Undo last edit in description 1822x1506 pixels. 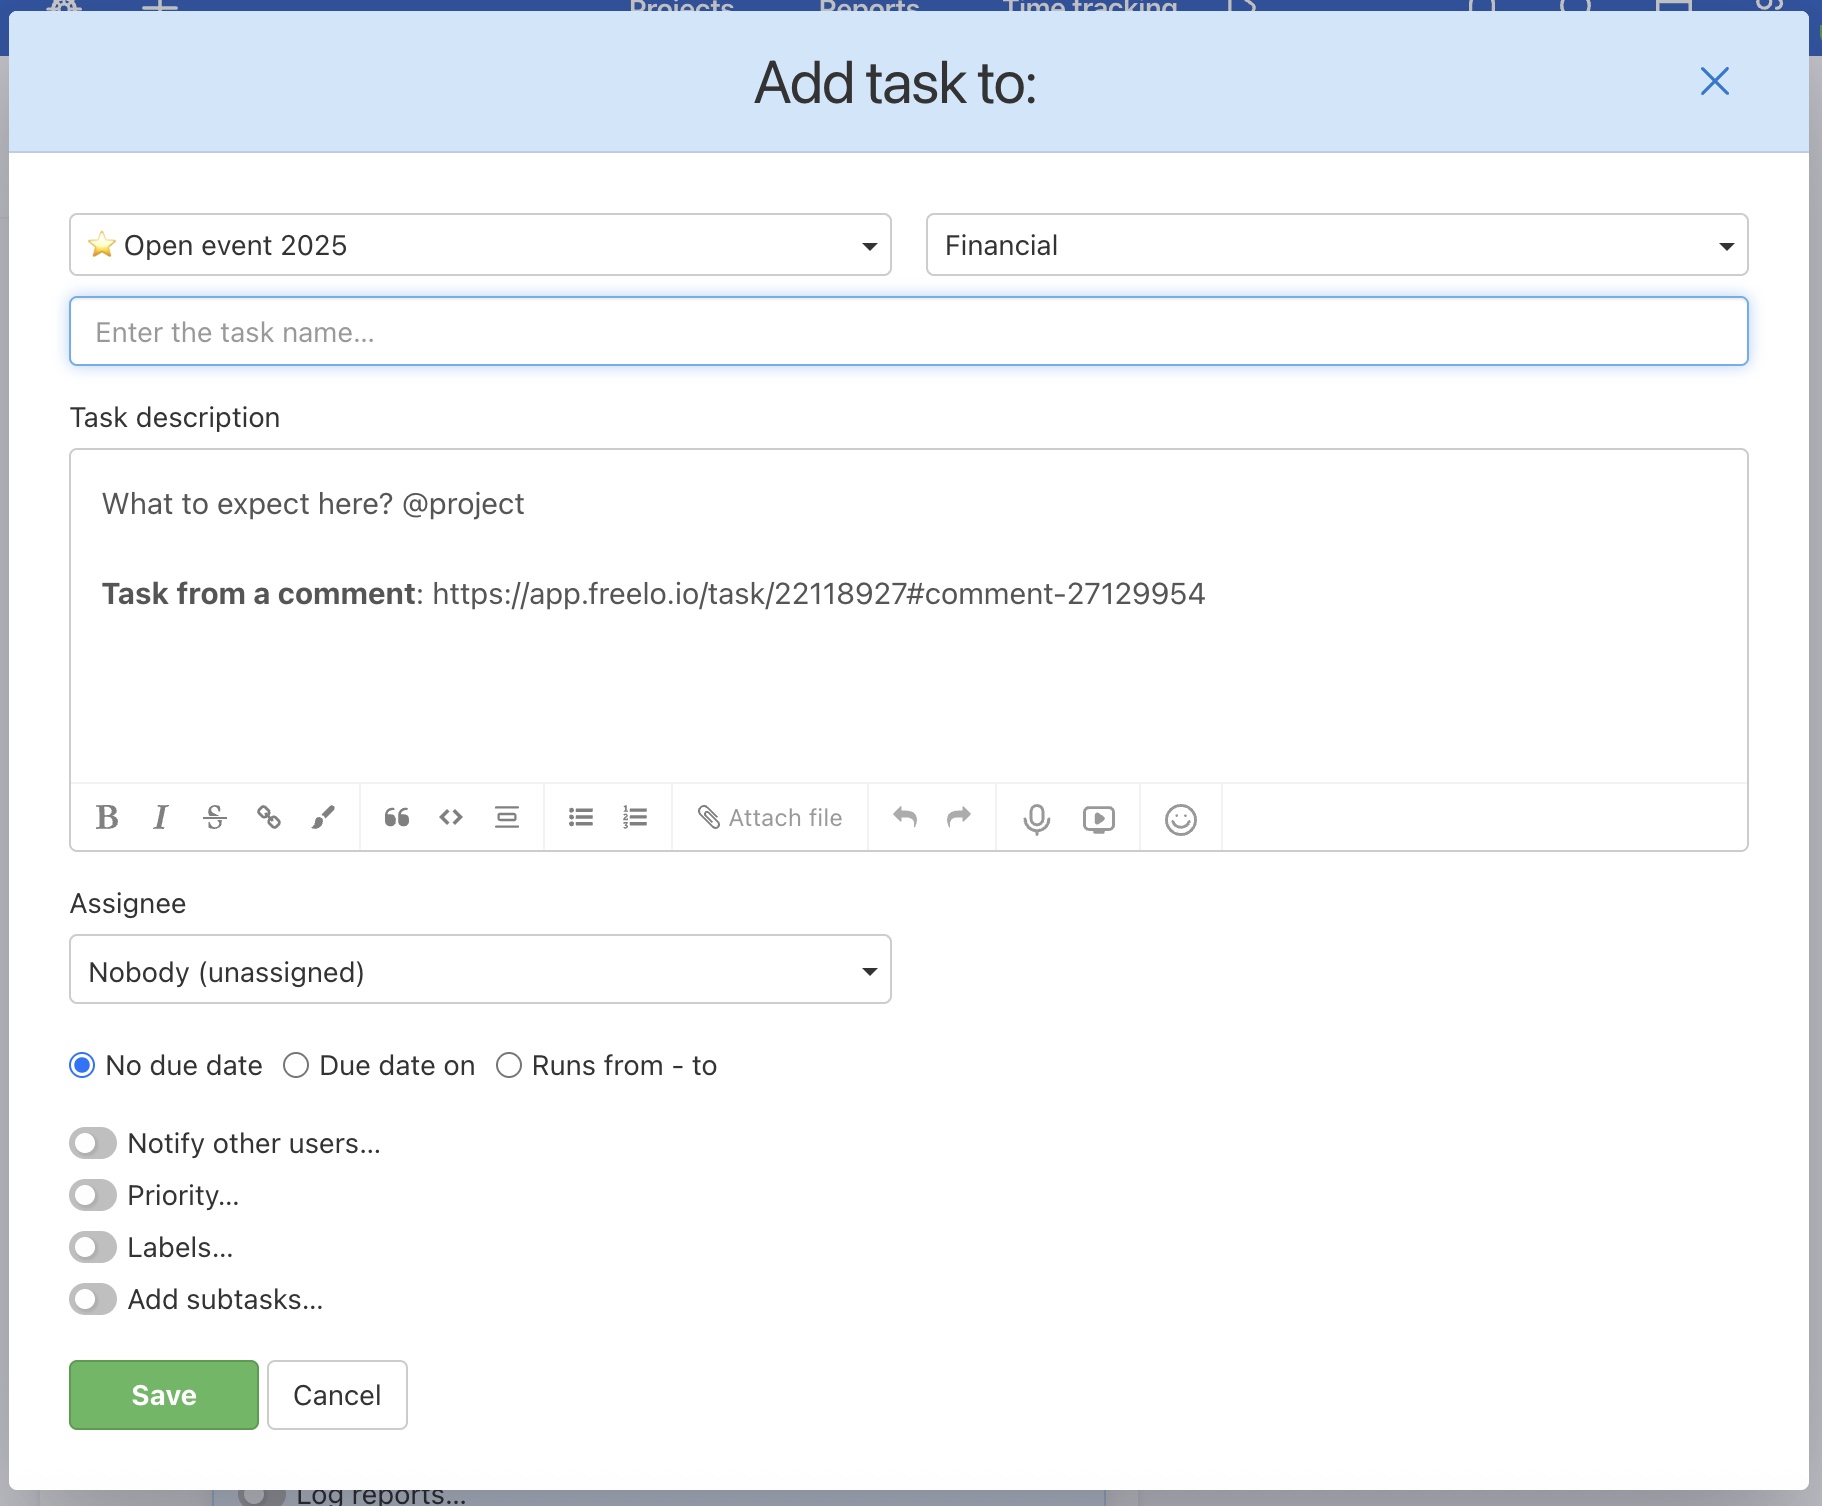pyautogui.click(x=905, y=818)
